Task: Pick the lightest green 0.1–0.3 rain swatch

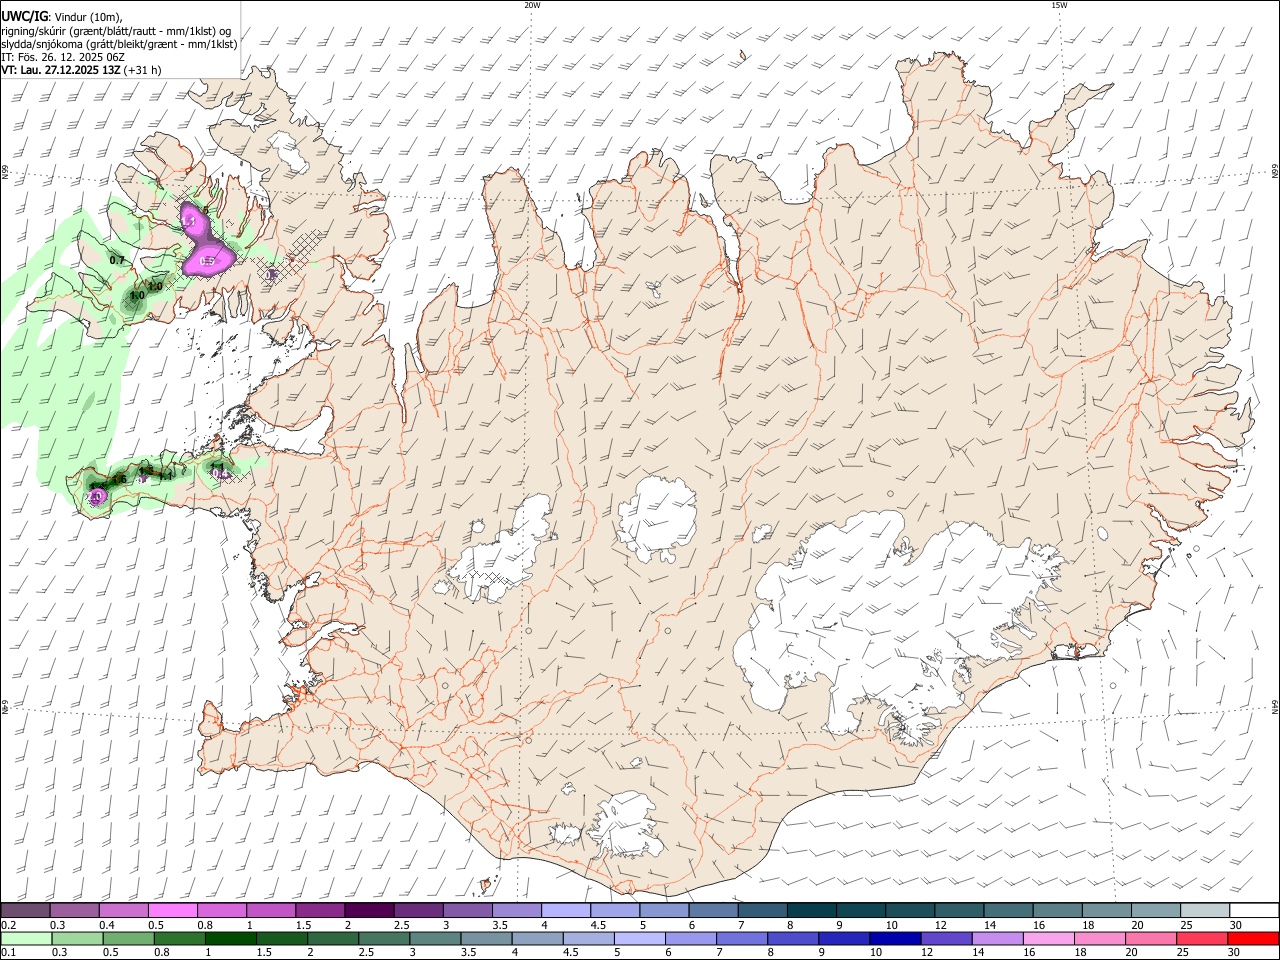Action: (25, 938)
